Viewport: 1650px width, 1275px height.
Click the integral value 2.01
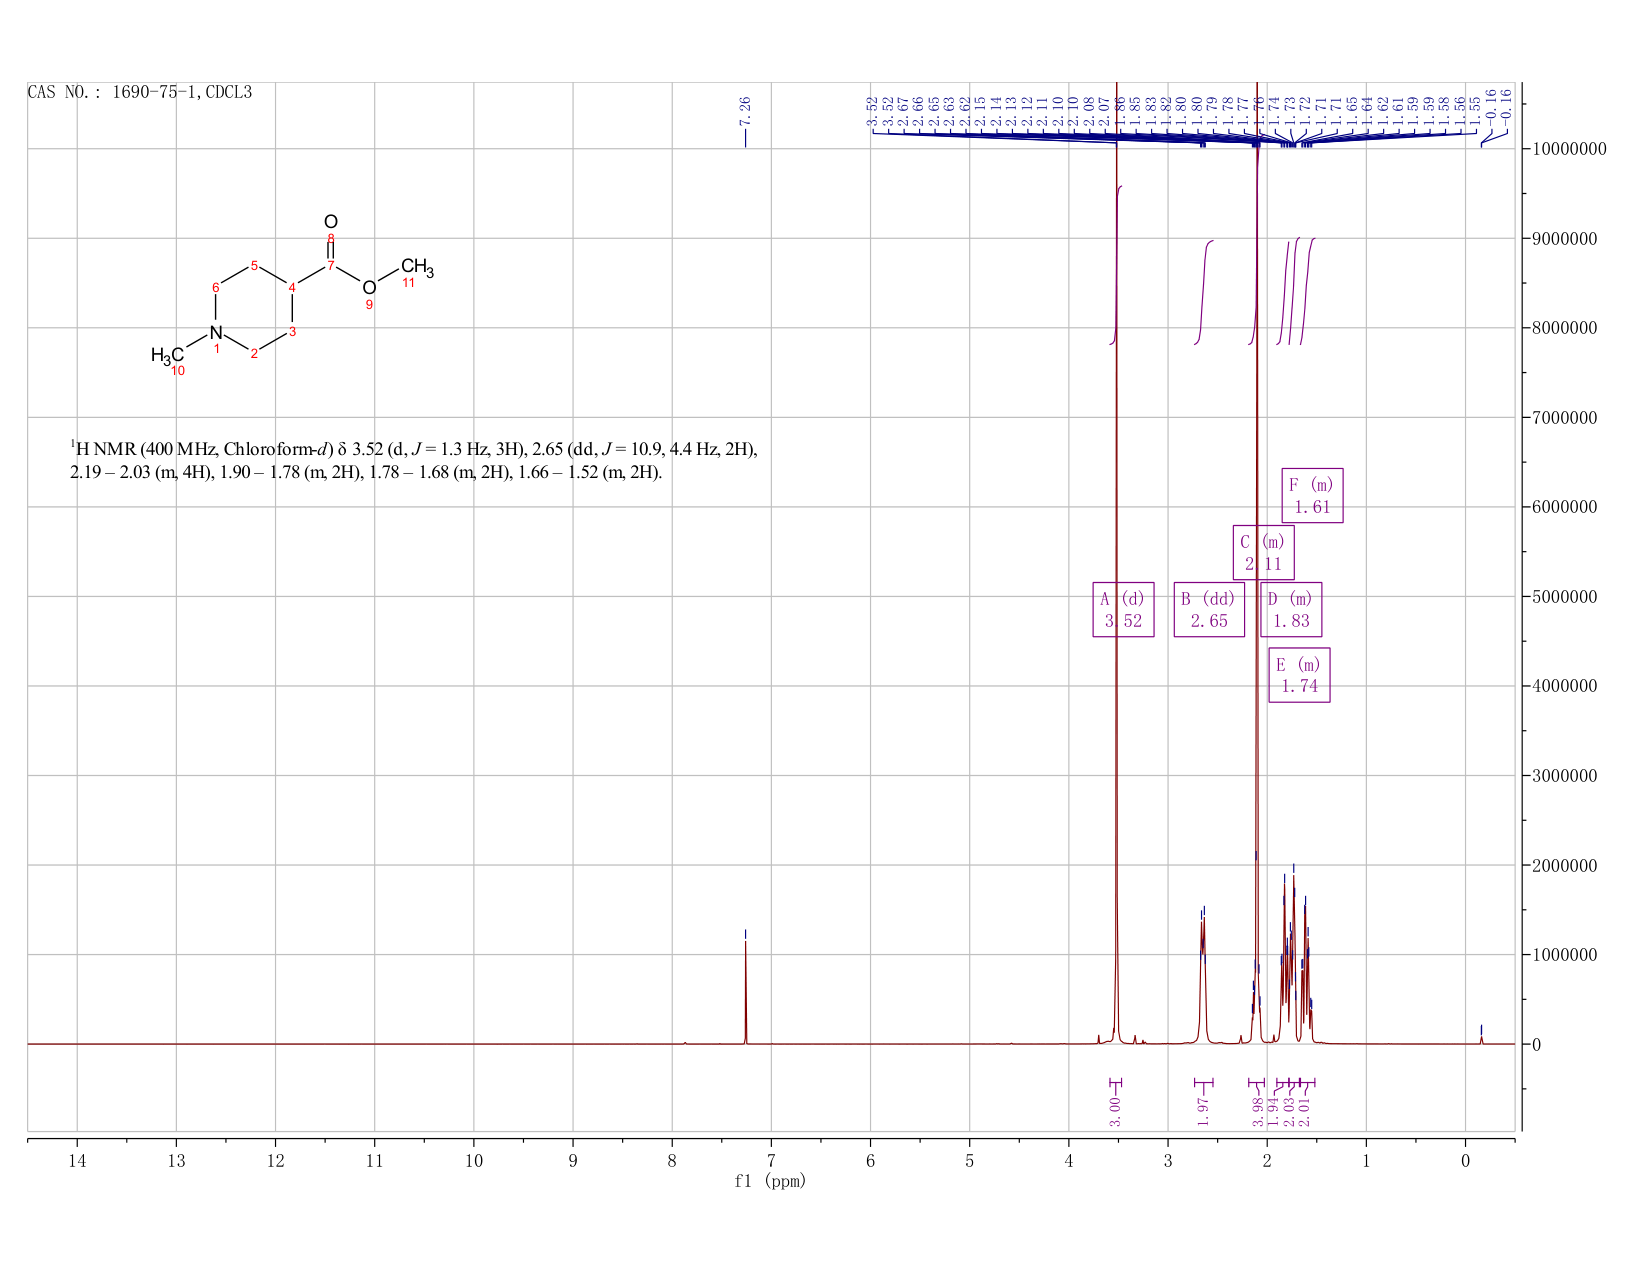tap(1304, 1110)
